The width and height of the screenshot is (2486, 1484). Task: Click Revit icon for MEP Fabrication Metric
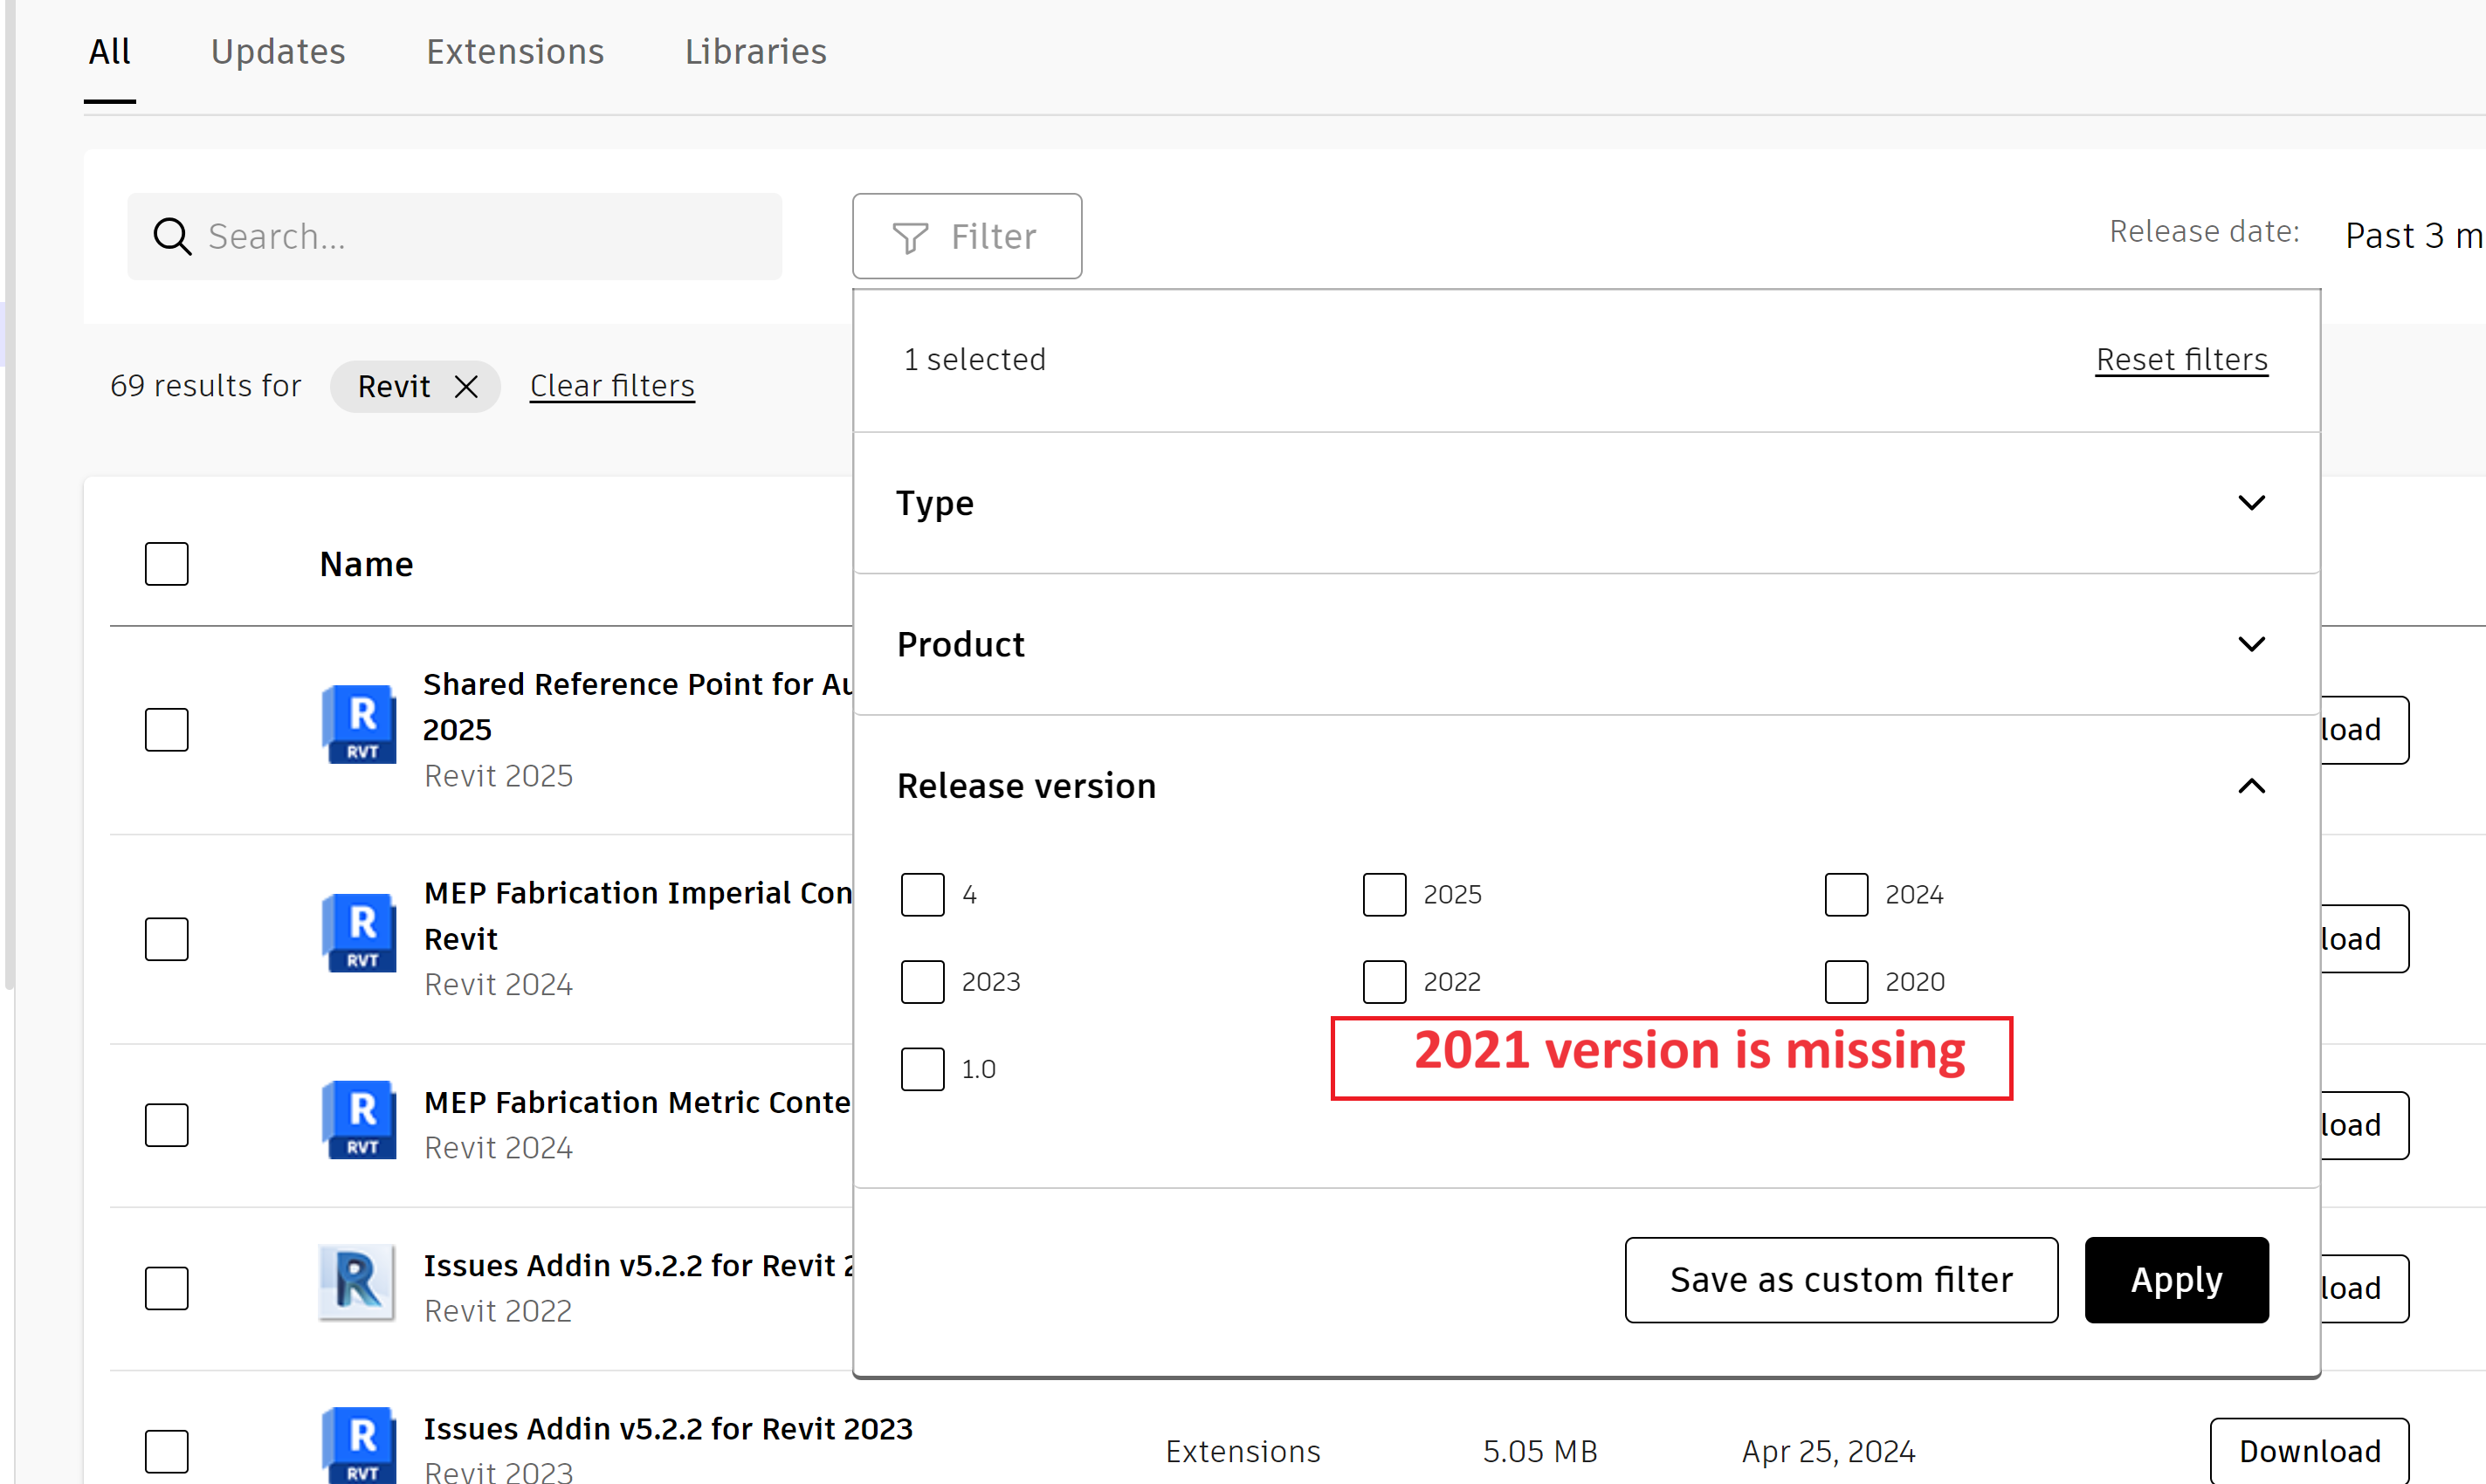pyautogui.click(x=359, y=1120)
